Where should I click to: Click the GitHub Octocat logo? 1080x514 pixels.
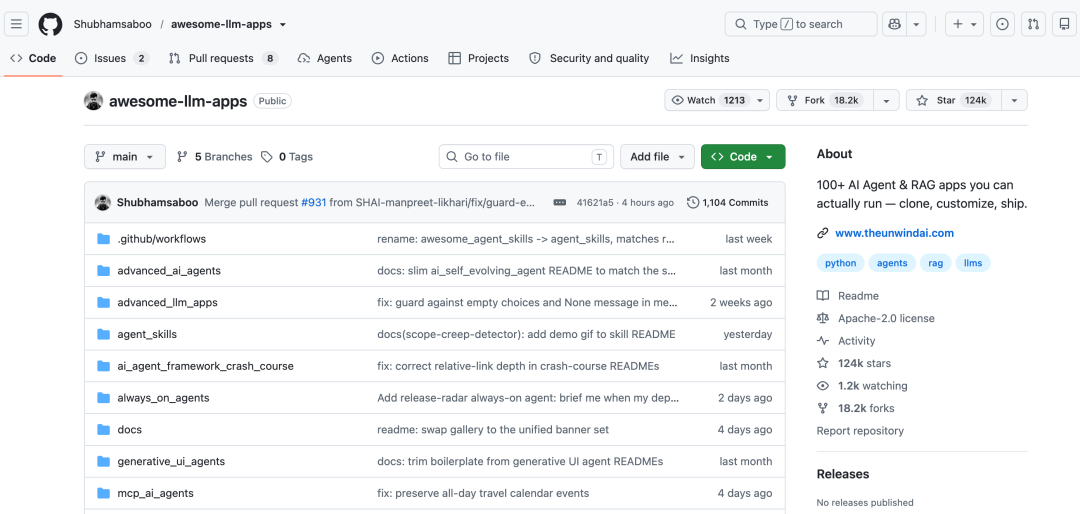click(x=50, y=24)
